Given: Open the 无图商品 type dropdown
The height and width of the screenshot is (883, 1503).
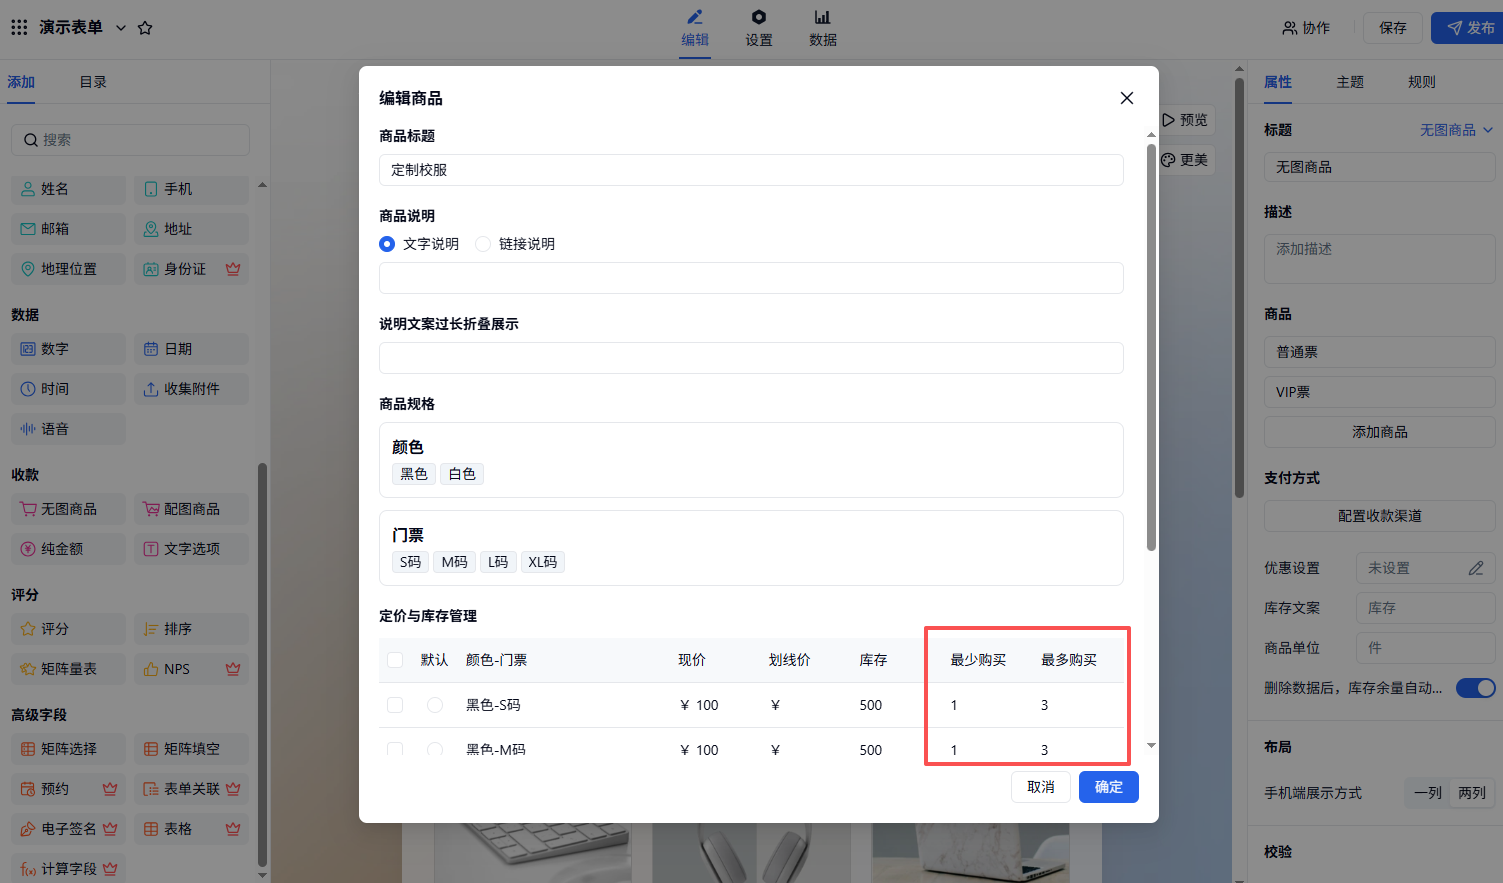Looking at the screenshot, I should 1456,130.
